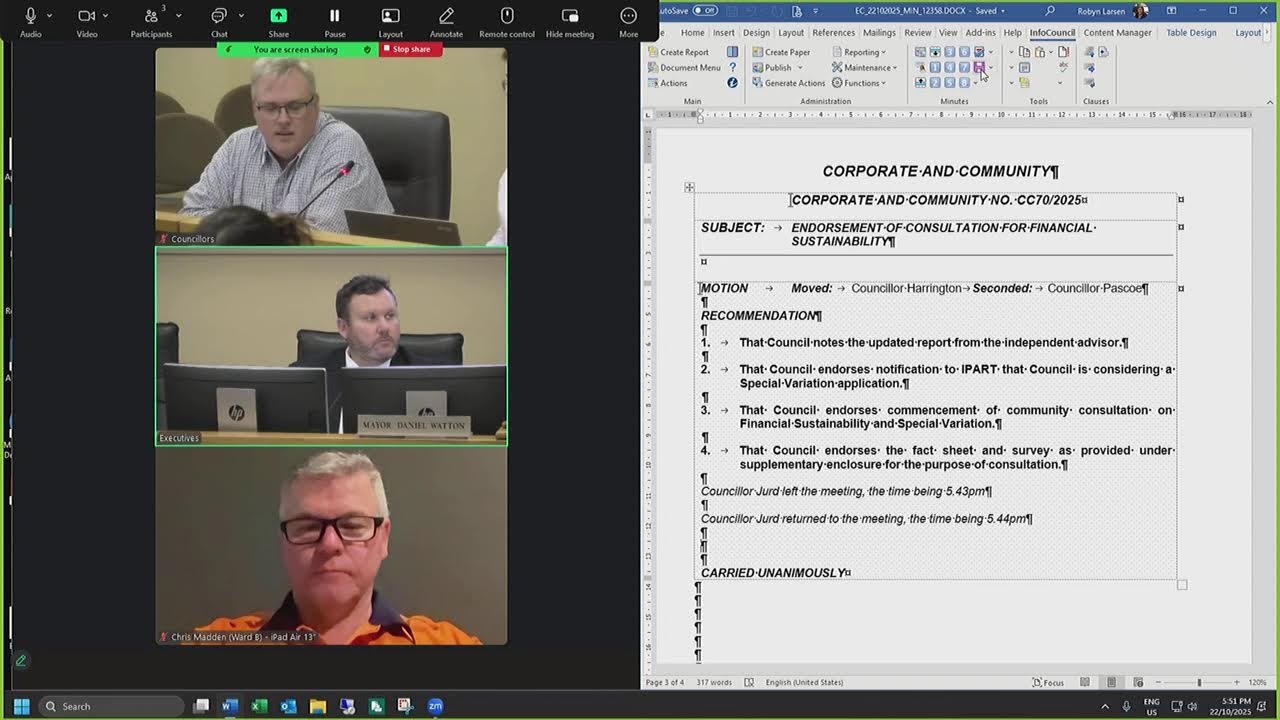The width and height of the screenshot is (1280, 720).
Task: Click the 317 words count
Action: tap(715, 682)
